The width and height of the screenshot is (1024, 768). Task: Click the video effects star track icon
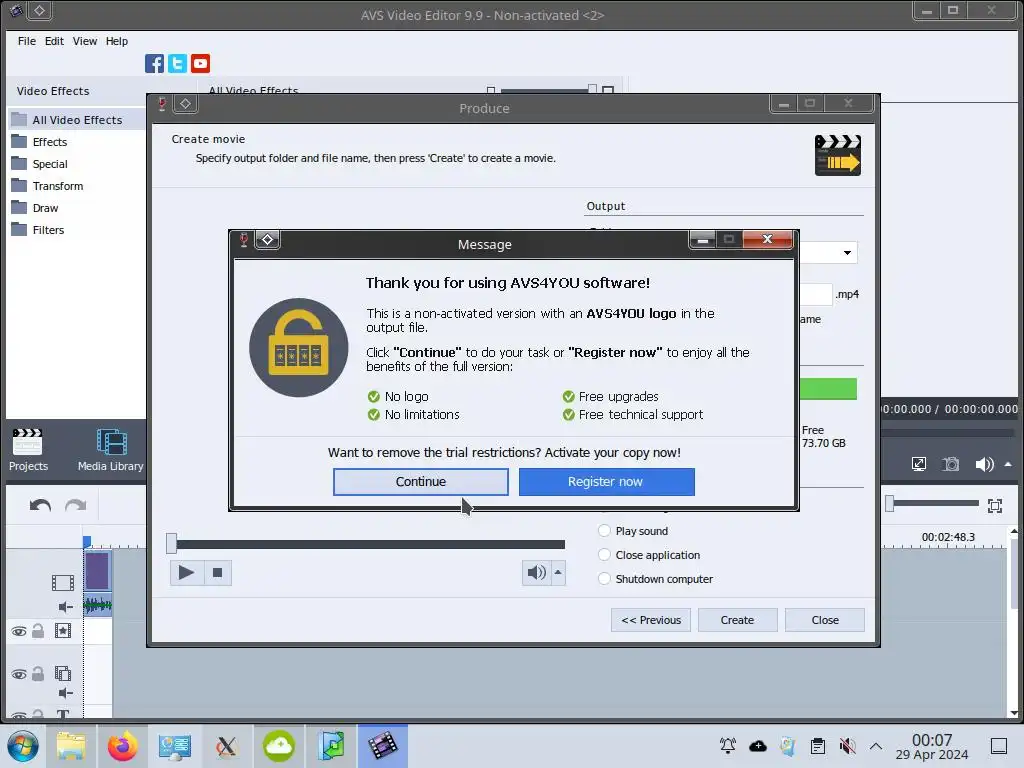click(63, 631)
